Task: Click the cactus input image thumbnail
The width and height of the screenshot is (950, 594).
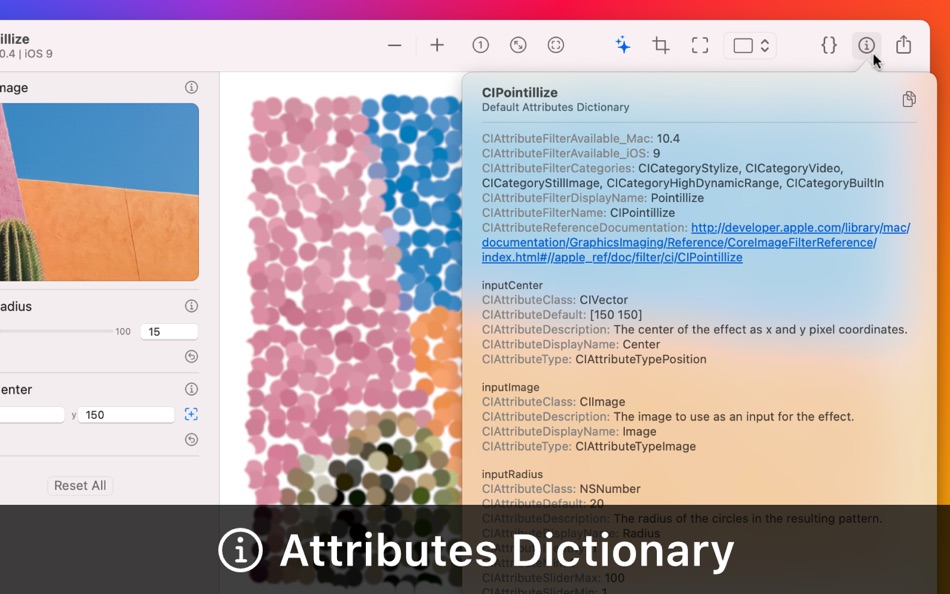Action: pos(99,192)
